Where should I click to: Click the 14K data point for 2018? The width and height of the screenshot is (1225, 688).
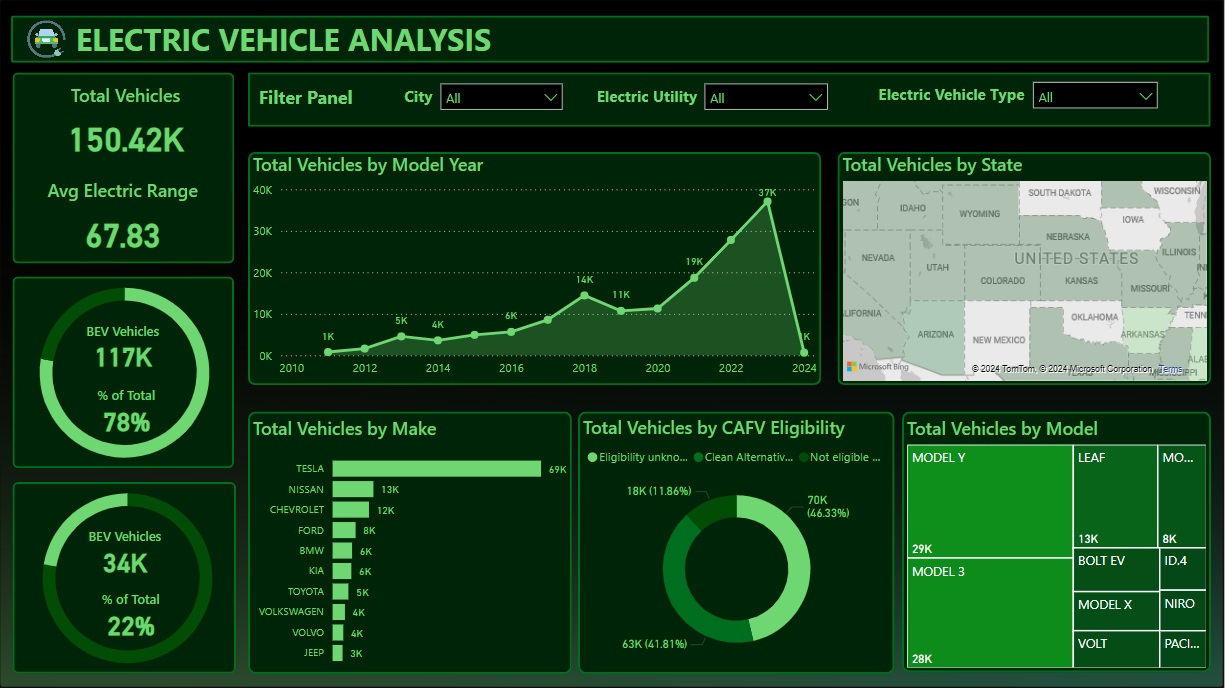[x=584, y=295]
